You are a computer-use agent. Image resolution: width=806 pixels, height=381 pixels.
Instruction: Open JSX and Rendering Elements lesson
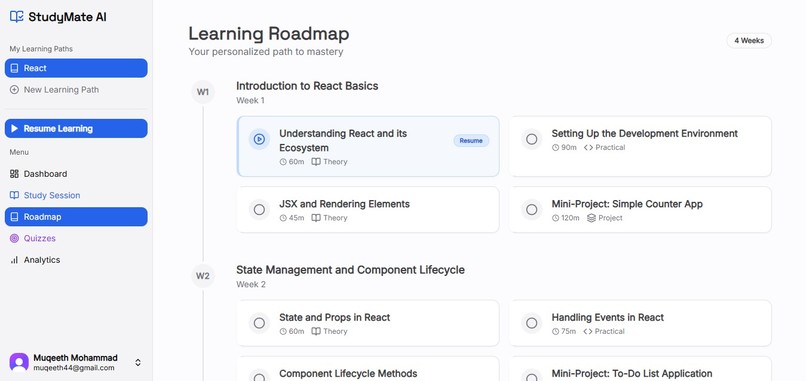(368, 210)
